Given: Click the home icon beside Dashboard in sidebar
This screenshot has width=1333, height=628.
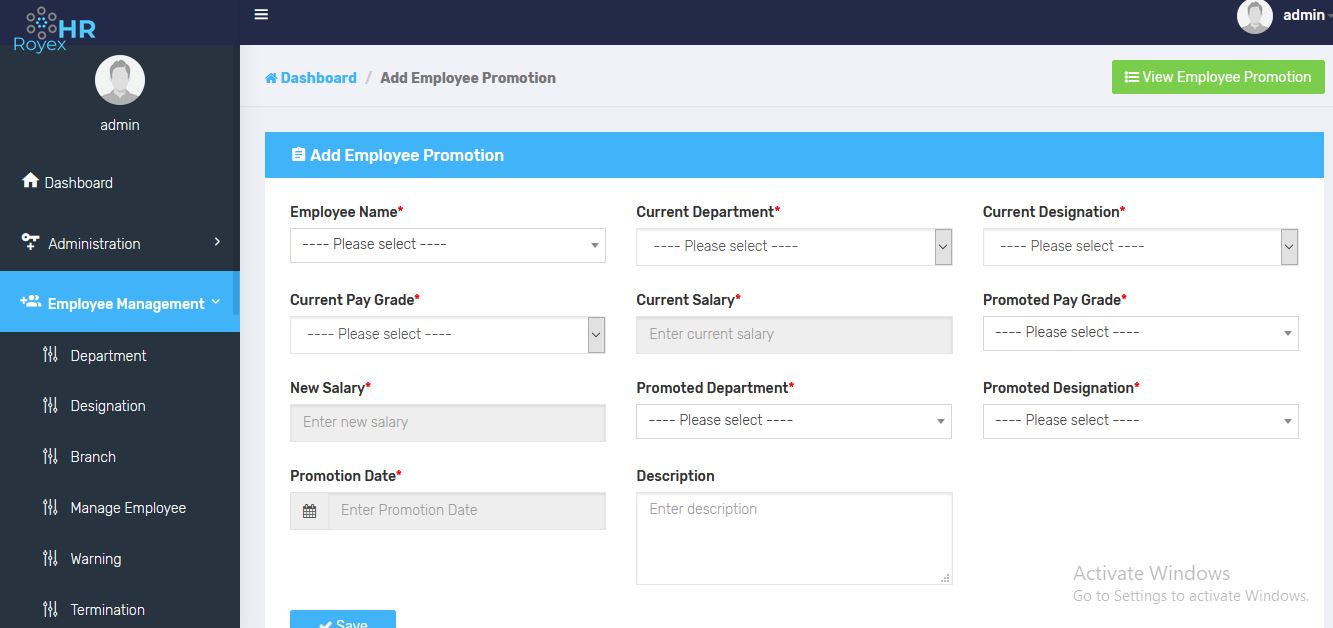Looking at the screenshot, I should (x=30, y=181).
